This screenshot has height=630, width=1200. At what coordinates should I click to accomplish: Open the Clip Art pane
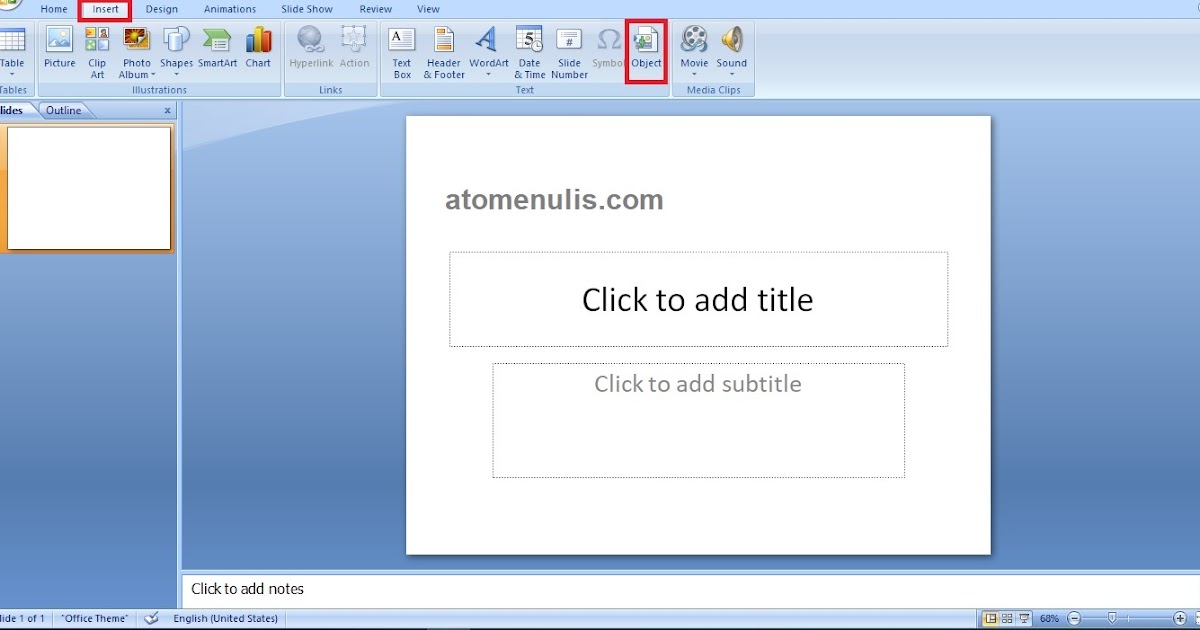coord(97,52)
